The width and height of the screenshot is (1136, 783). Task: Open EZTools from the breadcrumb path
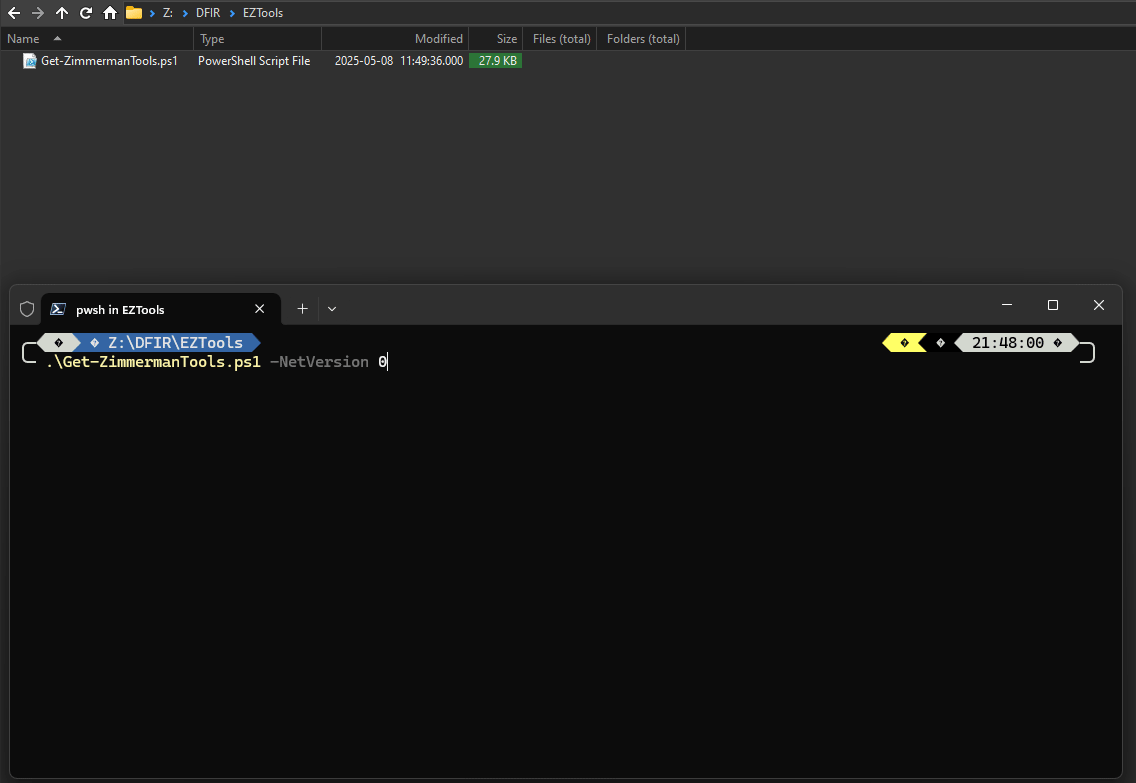pyautogui.click(x=262, y=13)
